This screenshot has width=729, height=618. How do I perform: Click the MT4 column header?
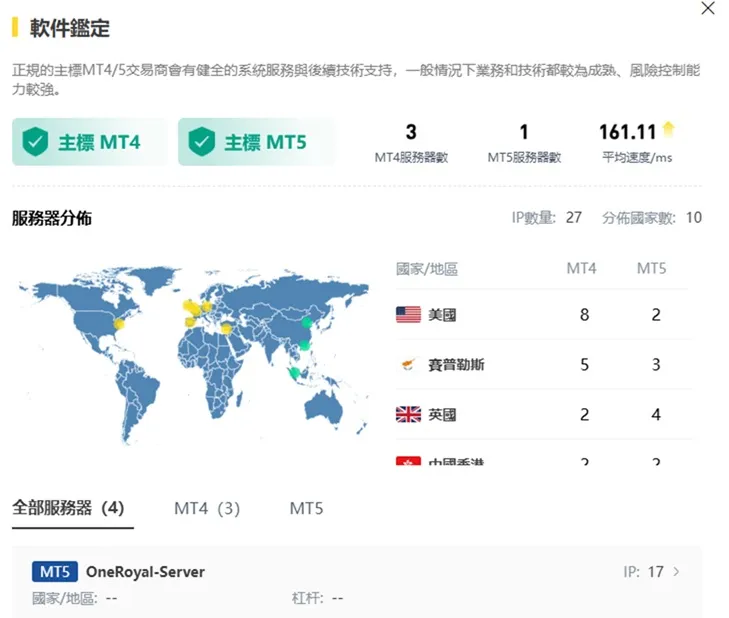pos(581,268)
